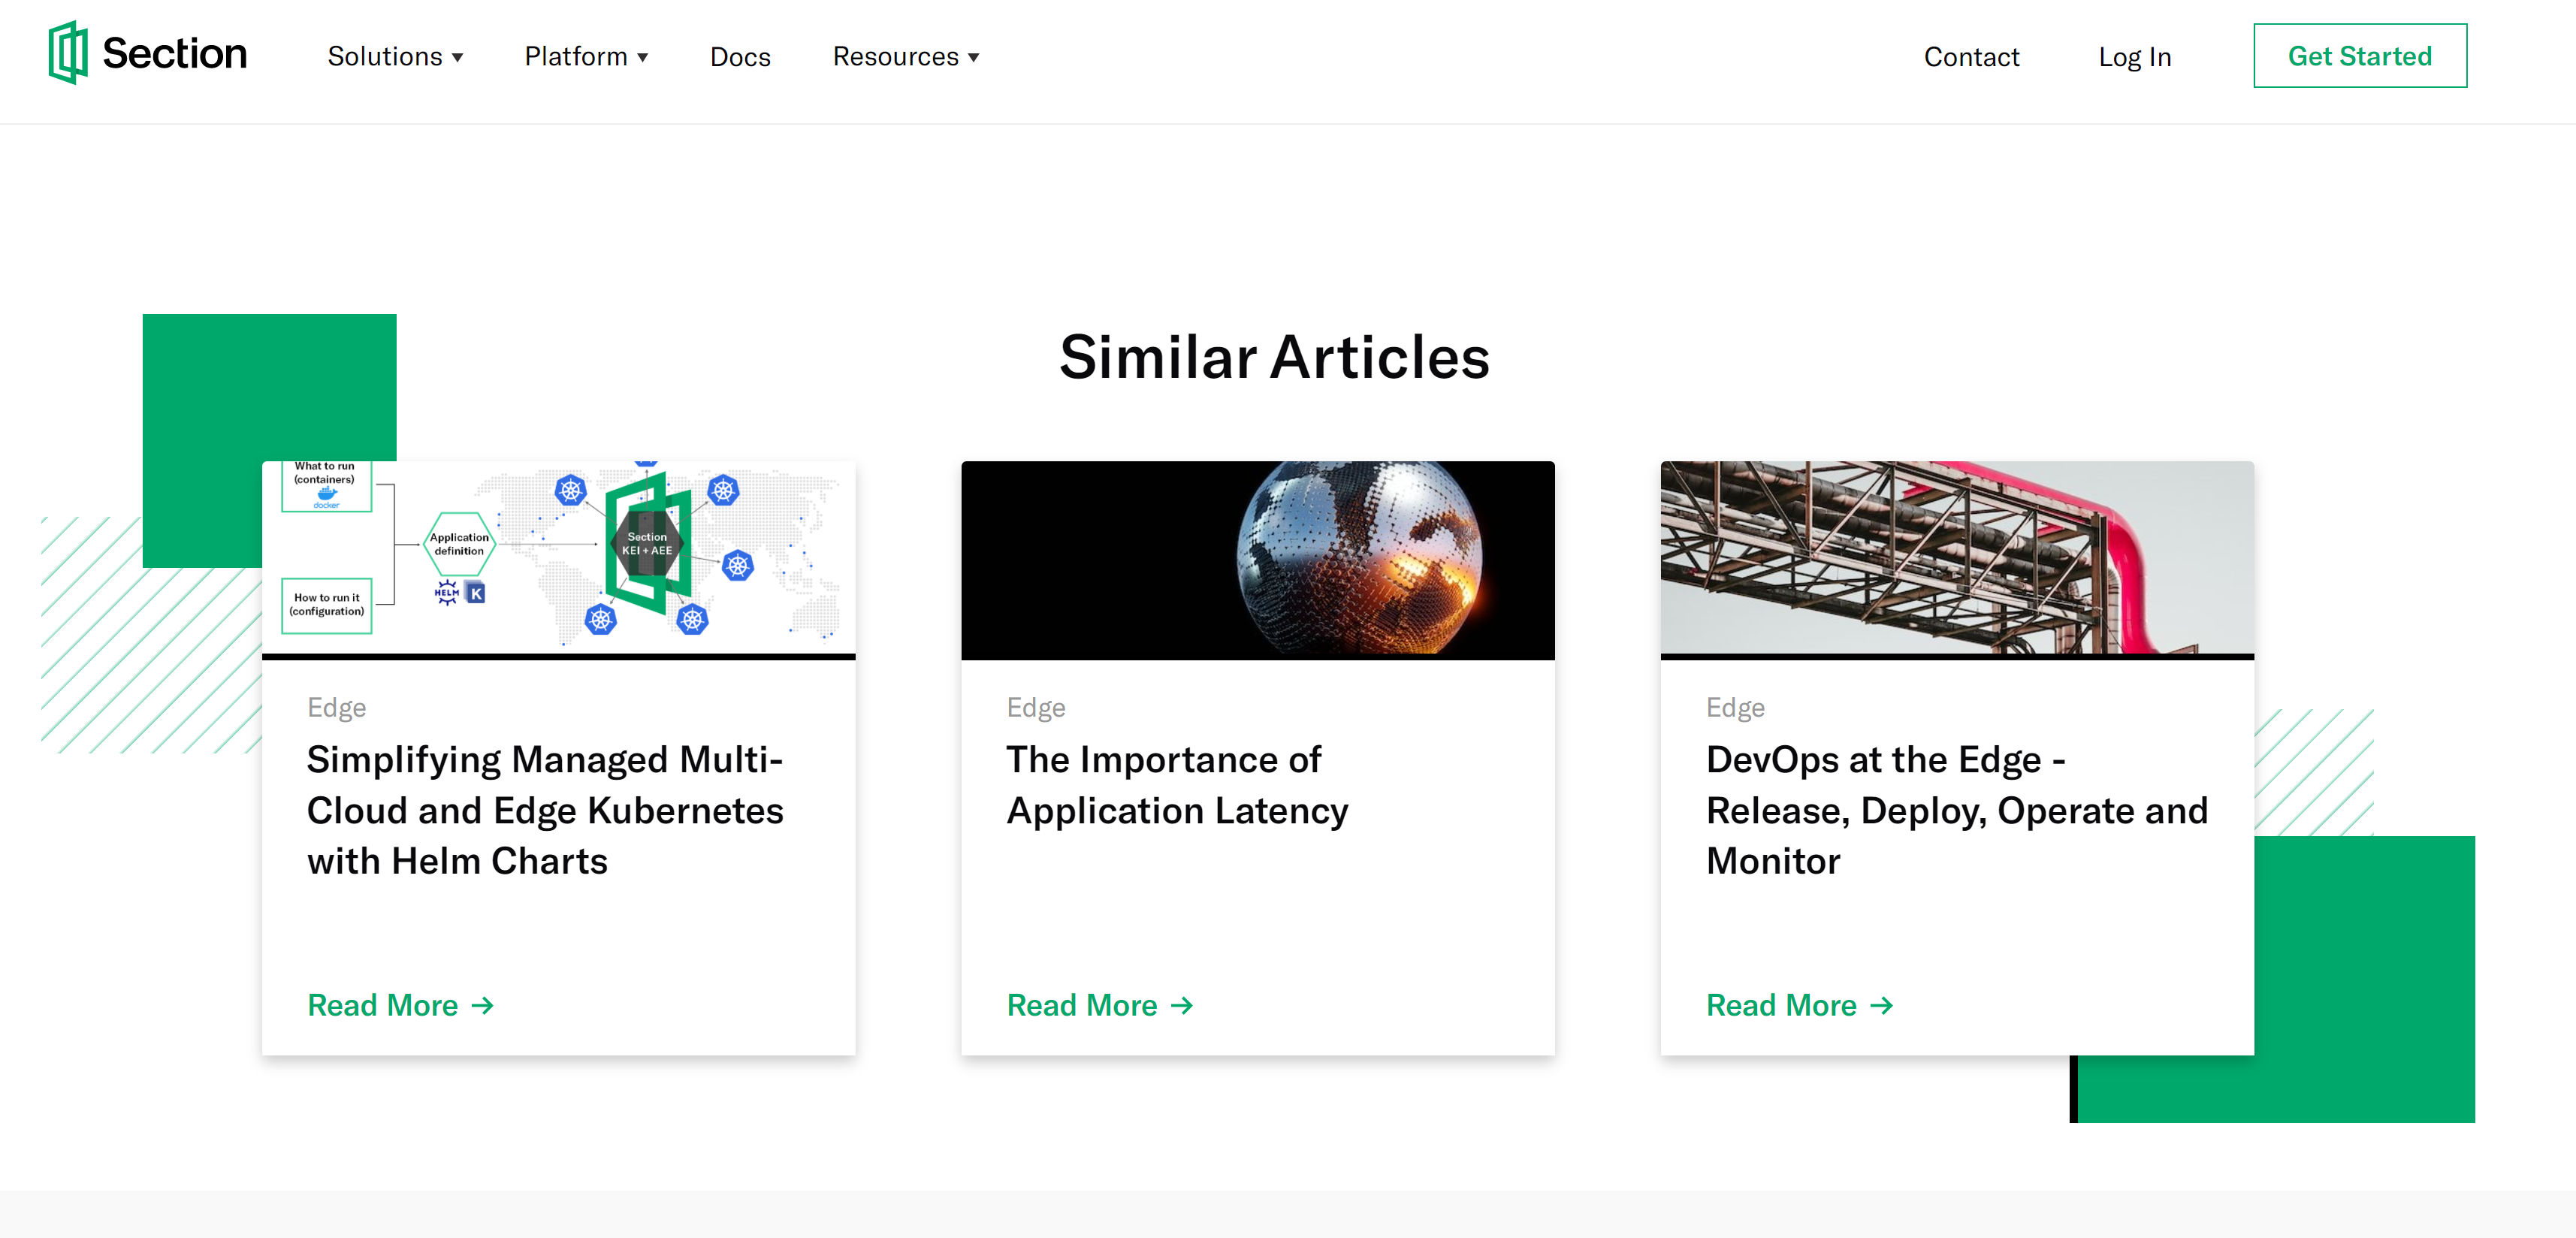Click Read More for the DevOps article
This screenshot has width=2576, height=1238.
tap(1783, 1005)
